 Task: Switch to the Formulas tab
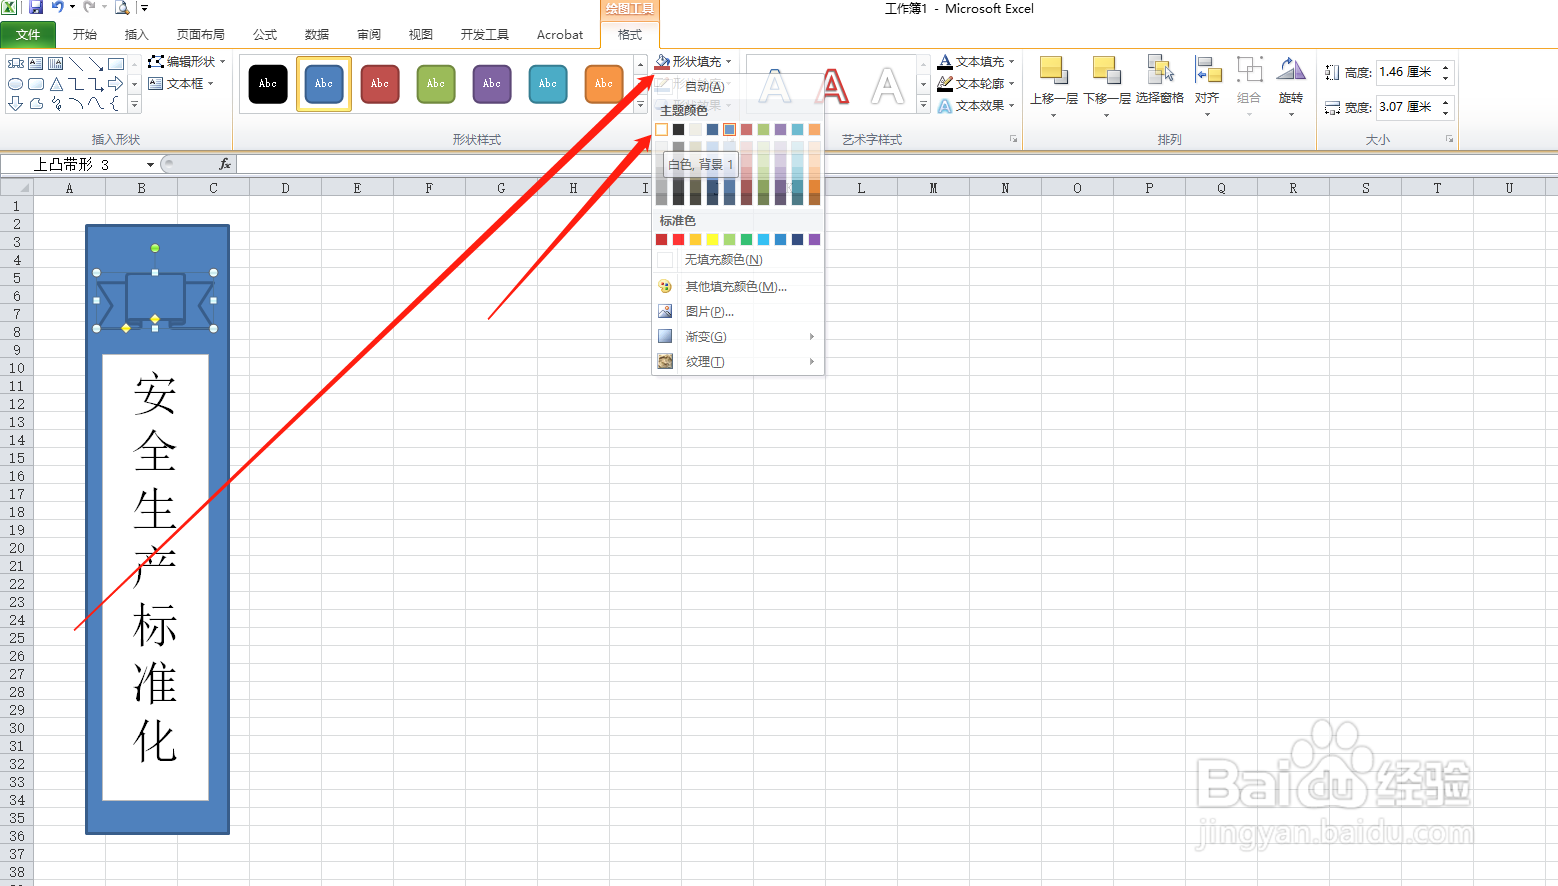click(x=265, y=35)
